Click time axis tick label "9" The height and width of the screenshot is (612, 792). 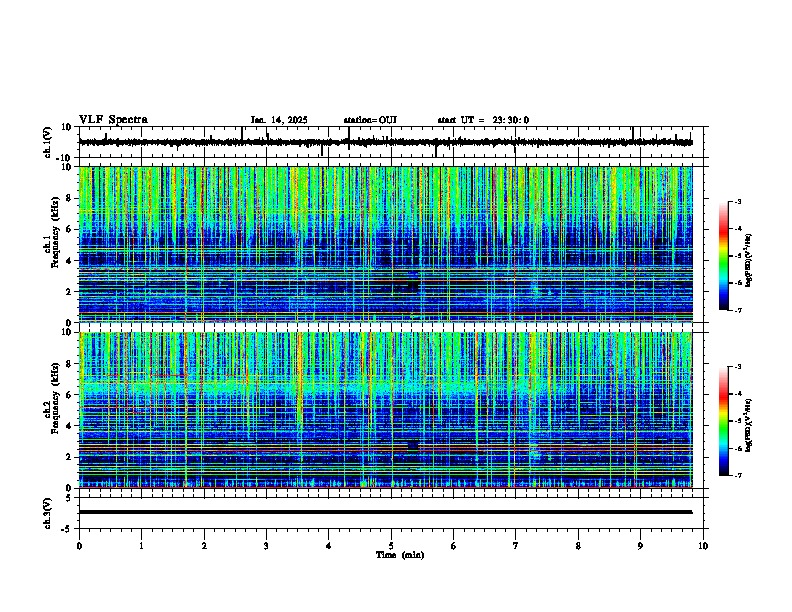[640, 546]
